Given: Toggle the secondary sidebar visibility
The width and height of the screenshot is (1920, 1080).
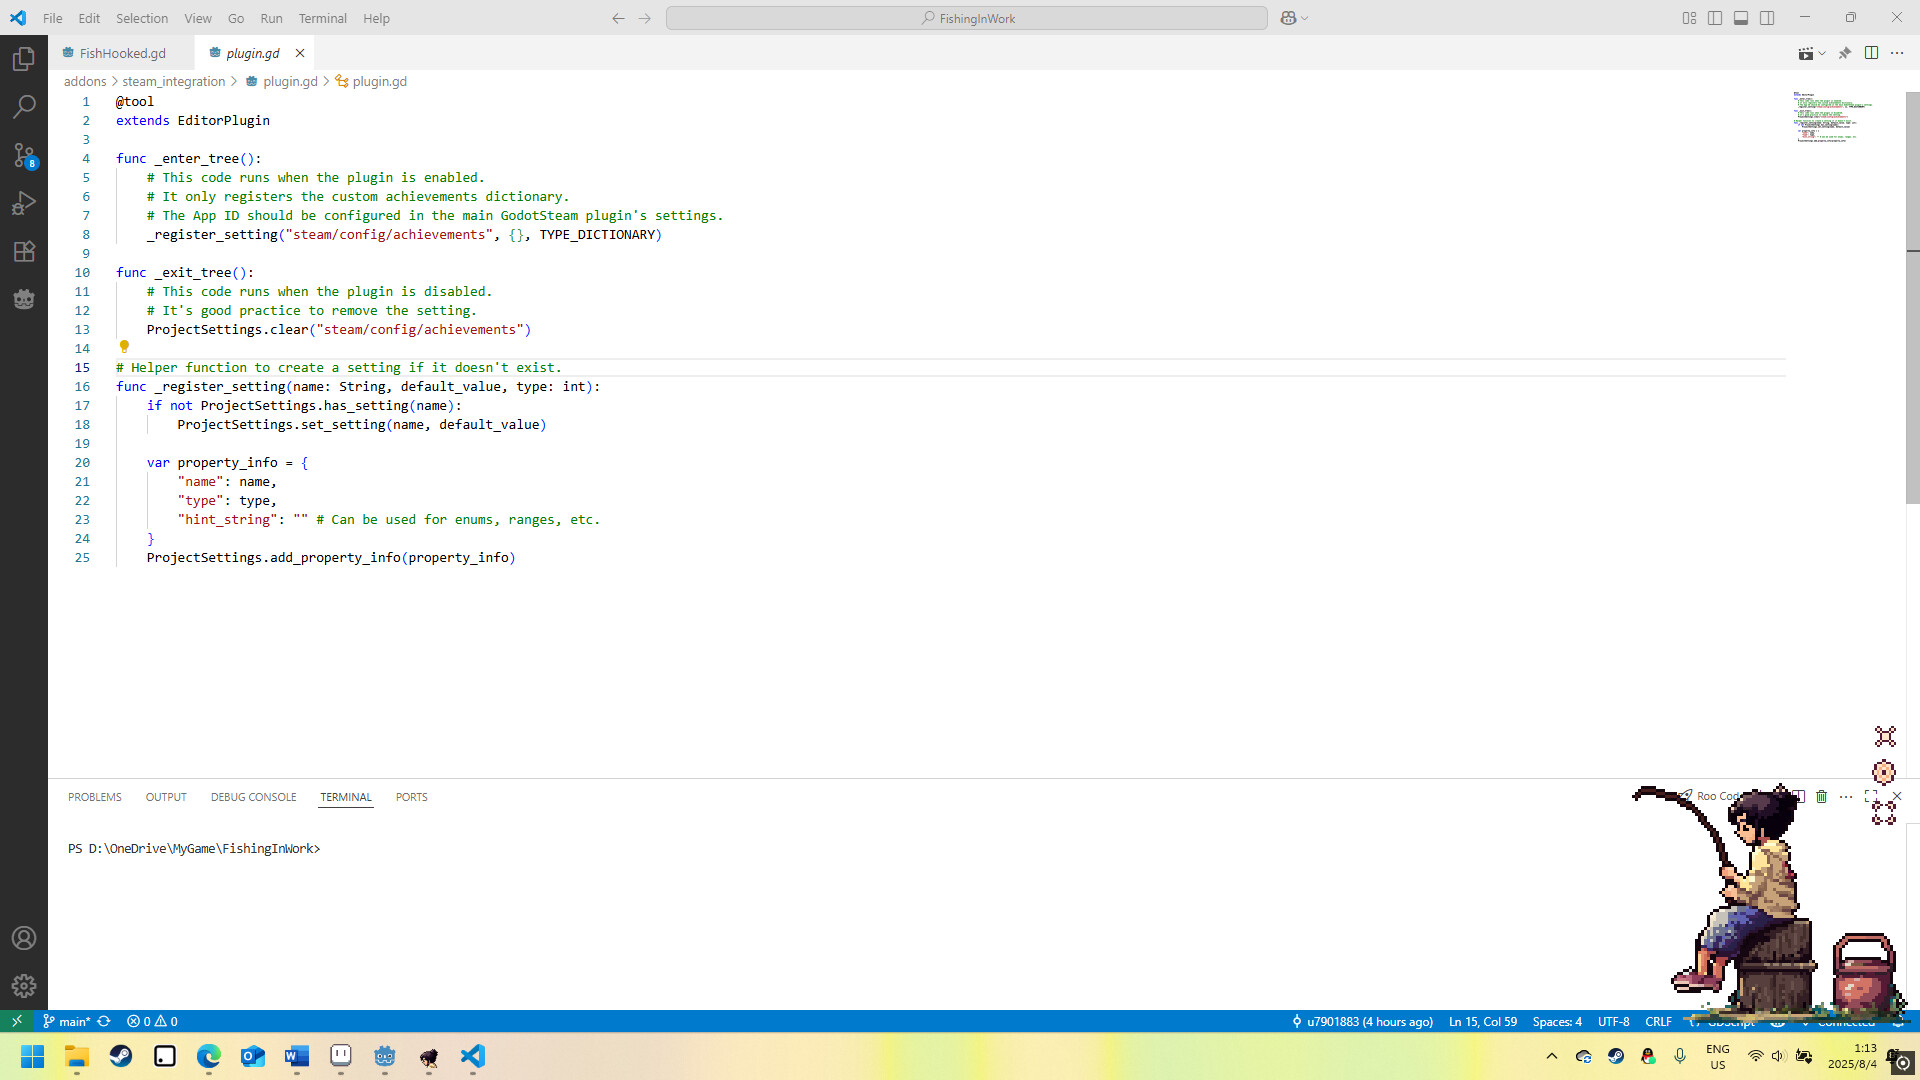Looking at the screenshot, I should coord(1768,18).
